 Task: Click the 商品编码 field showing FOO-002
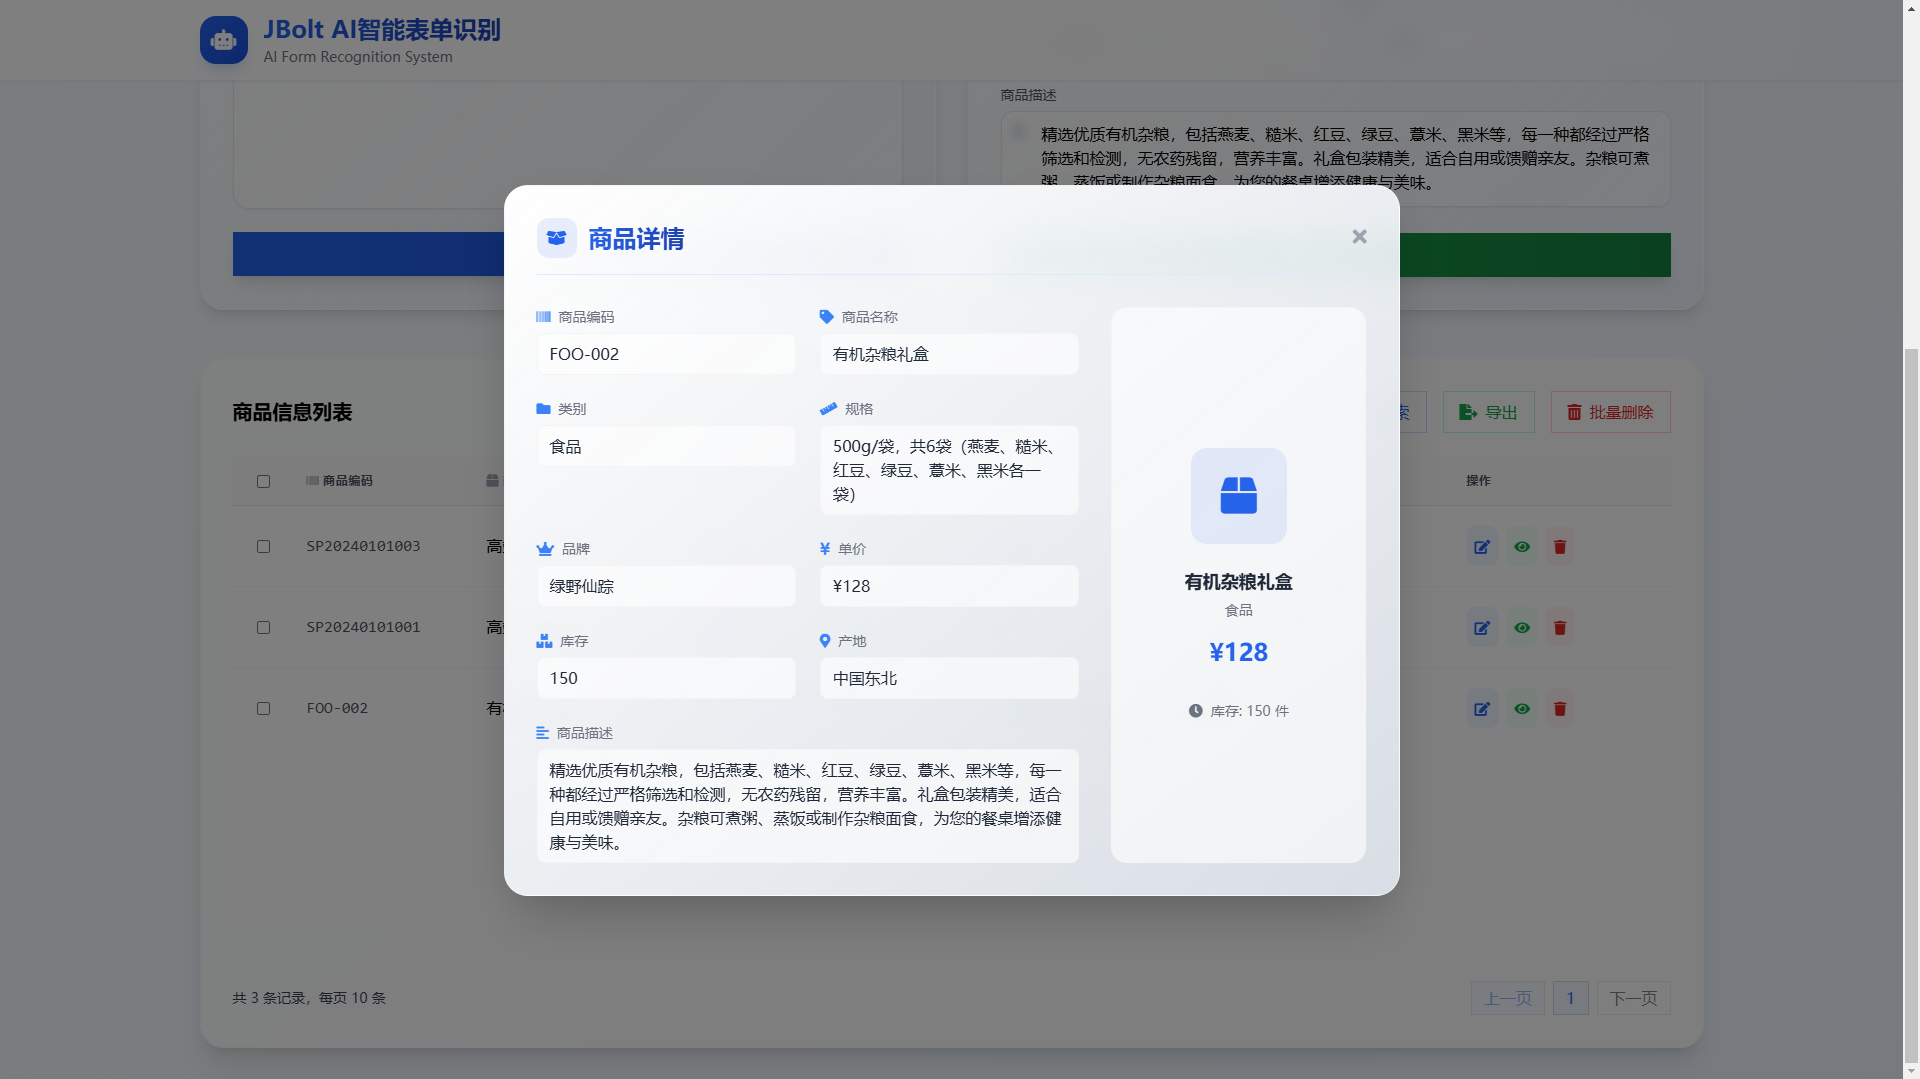click(666, 354)
